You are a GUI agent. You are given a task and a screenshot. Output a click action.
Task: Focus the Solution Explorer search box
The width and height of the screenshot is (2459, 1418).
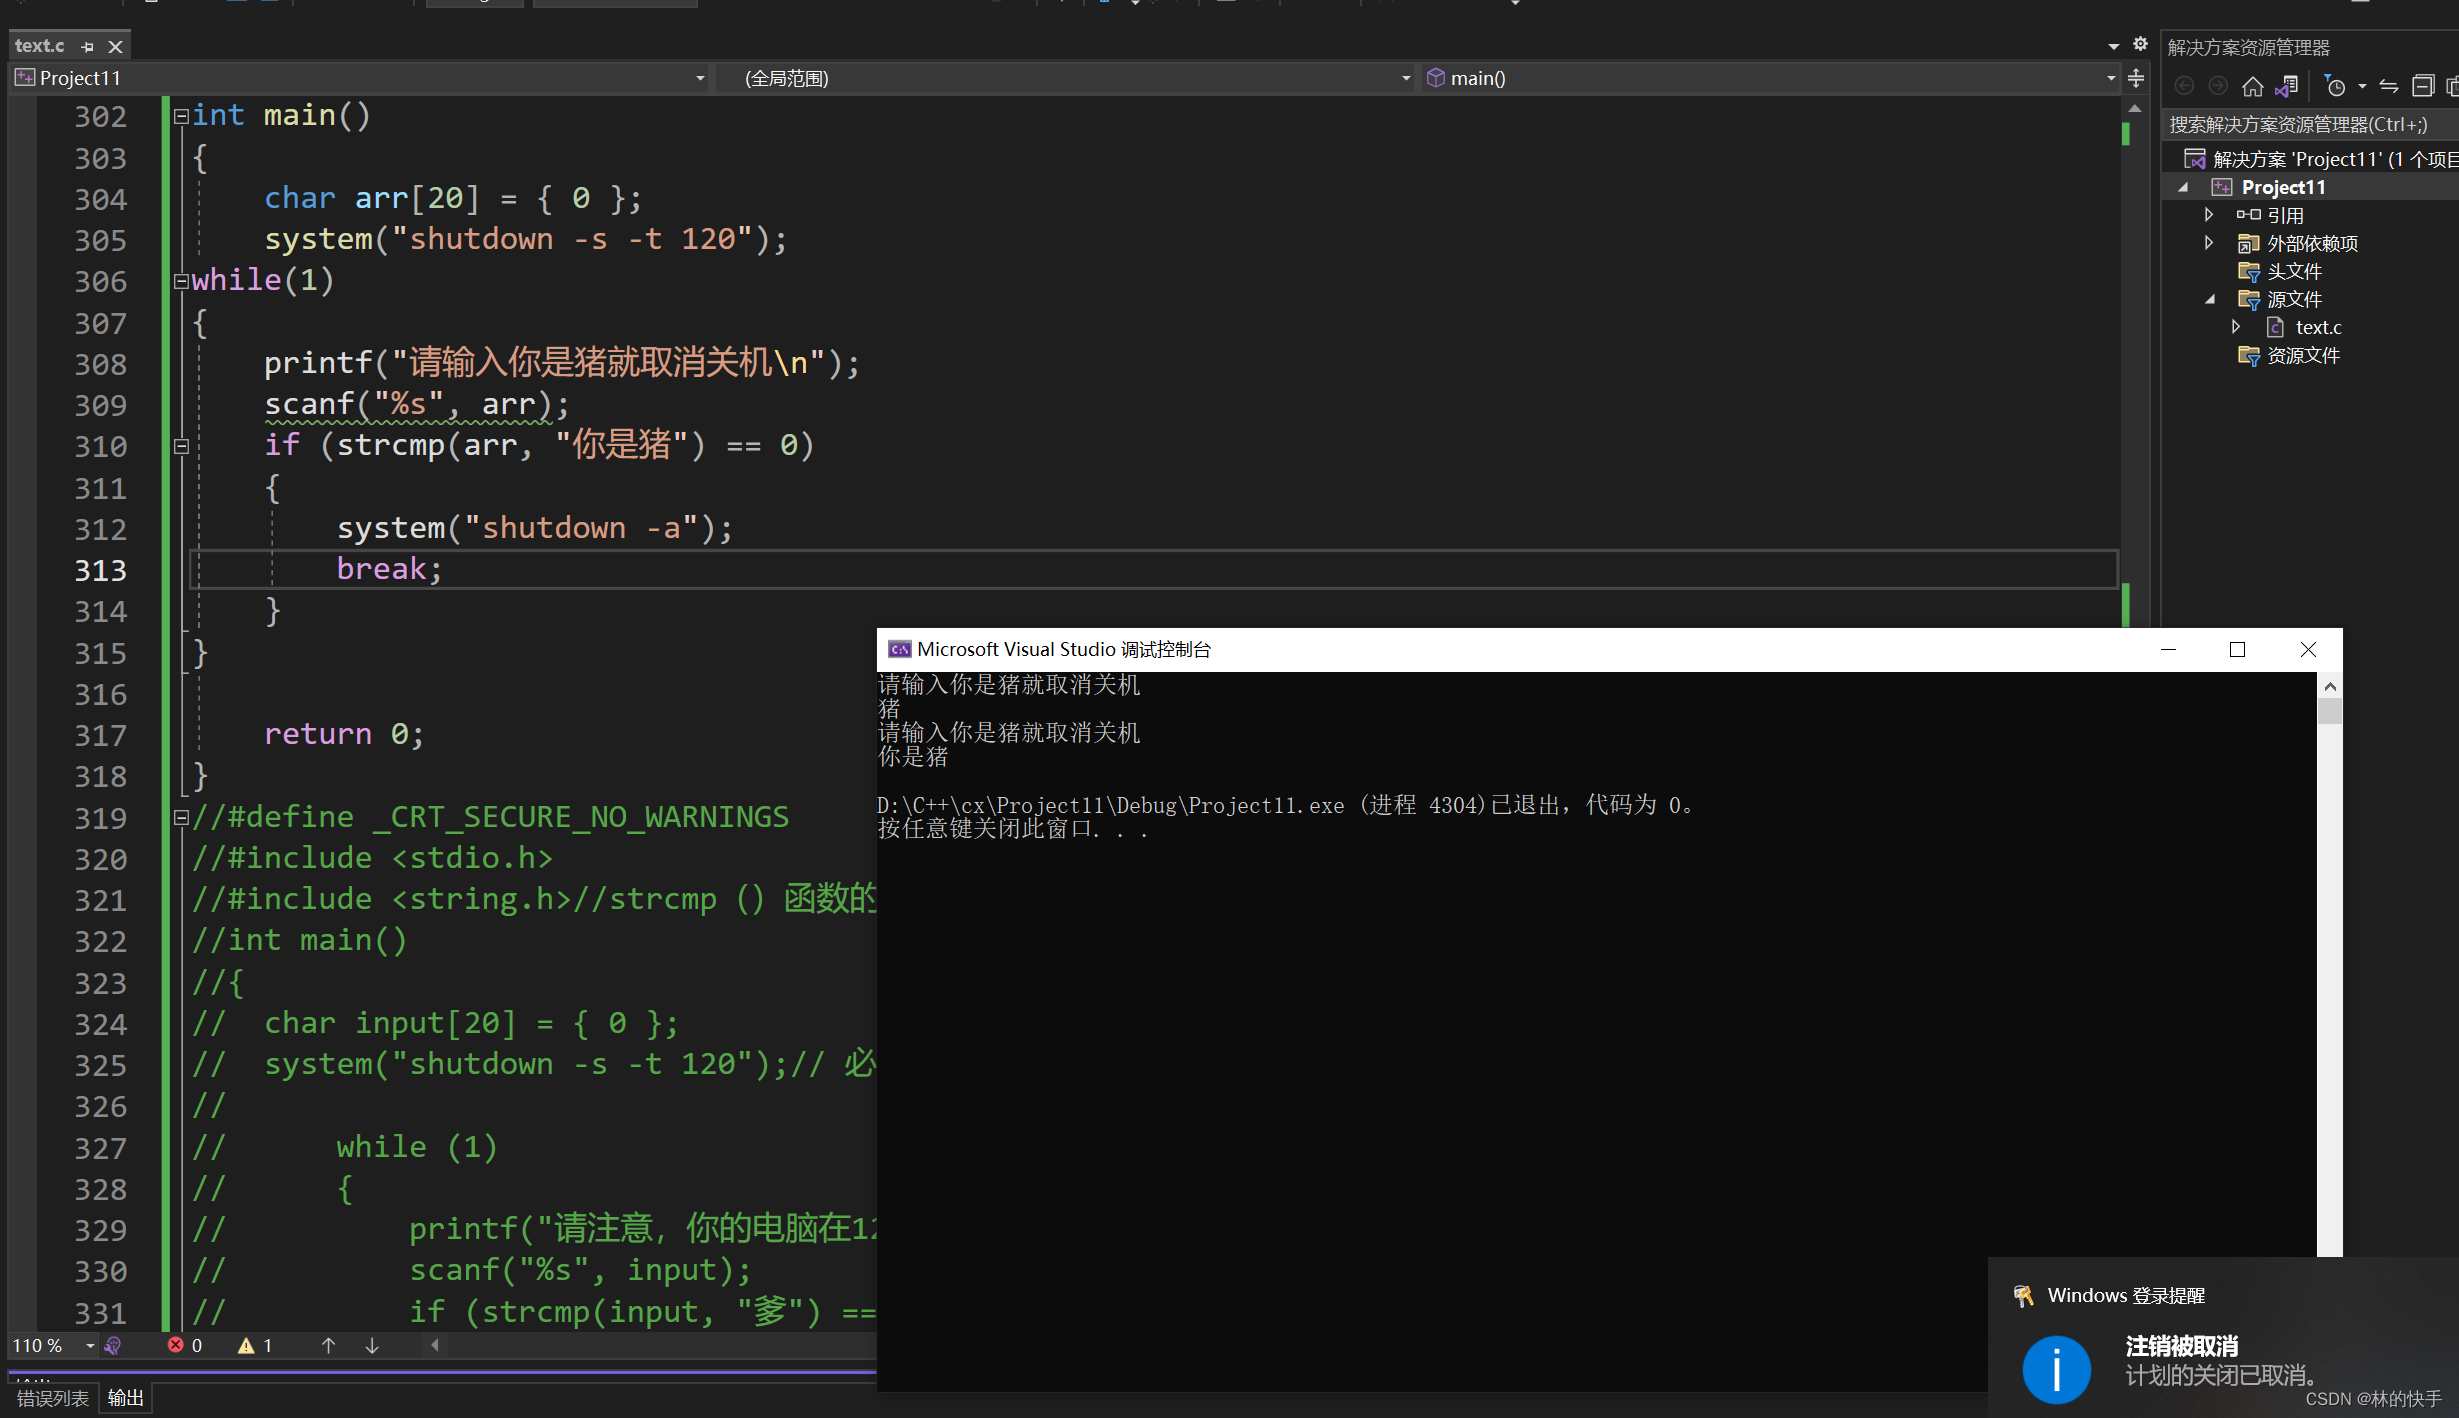point(2310,125)
